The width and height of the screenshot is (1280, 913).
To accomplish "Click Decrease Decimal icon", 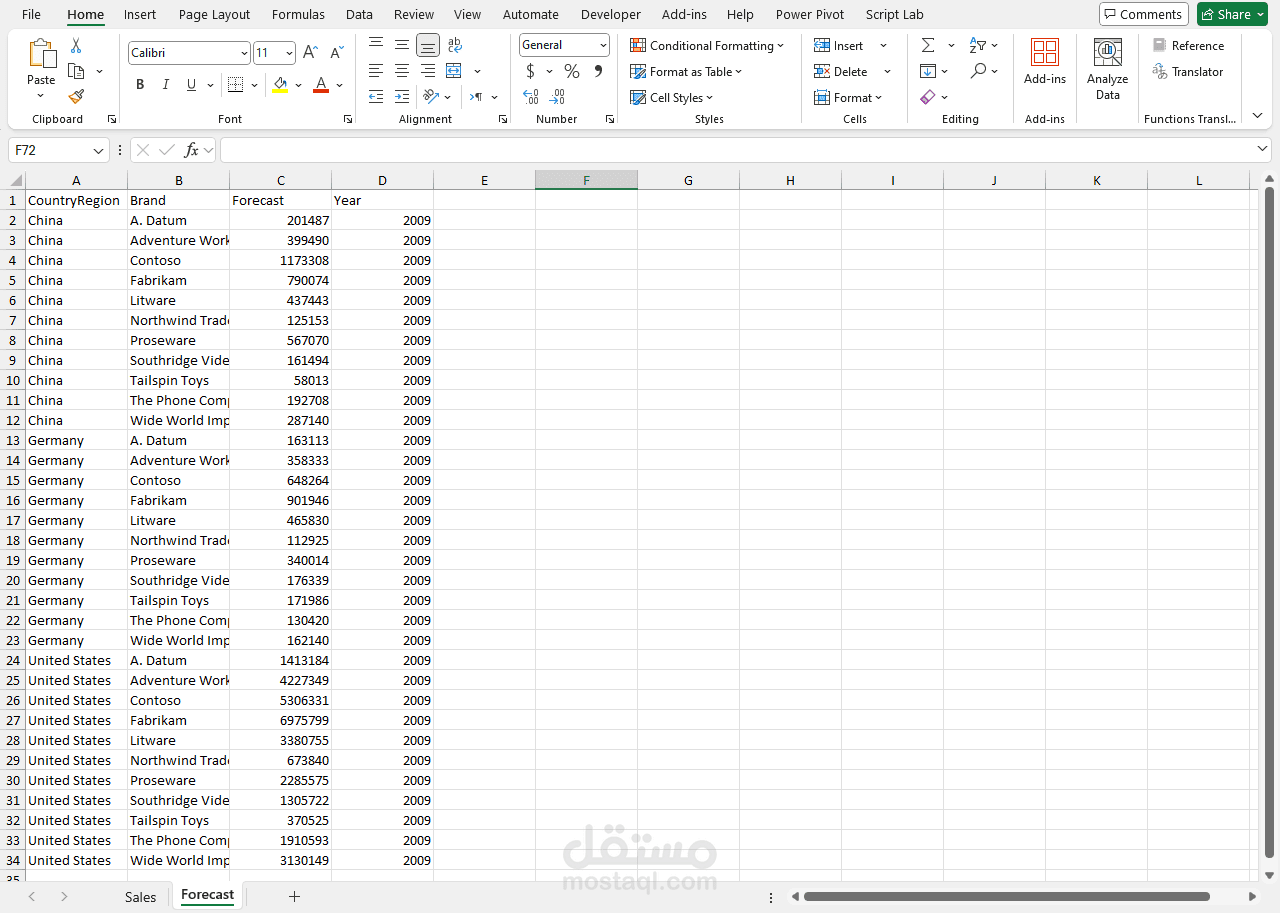I will (x=557, y=97).
